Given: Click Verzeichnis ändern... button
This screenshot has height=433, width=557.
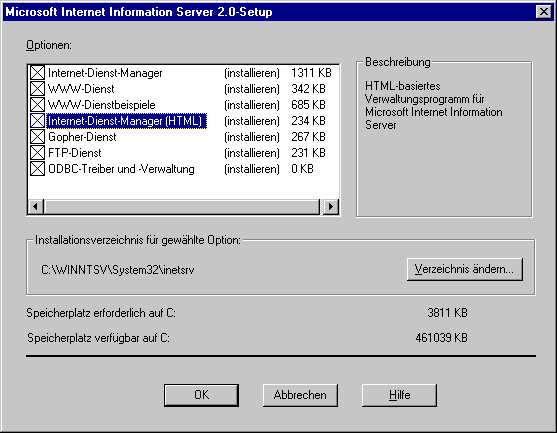Looking at the screenshot, I should coord(465,269).
